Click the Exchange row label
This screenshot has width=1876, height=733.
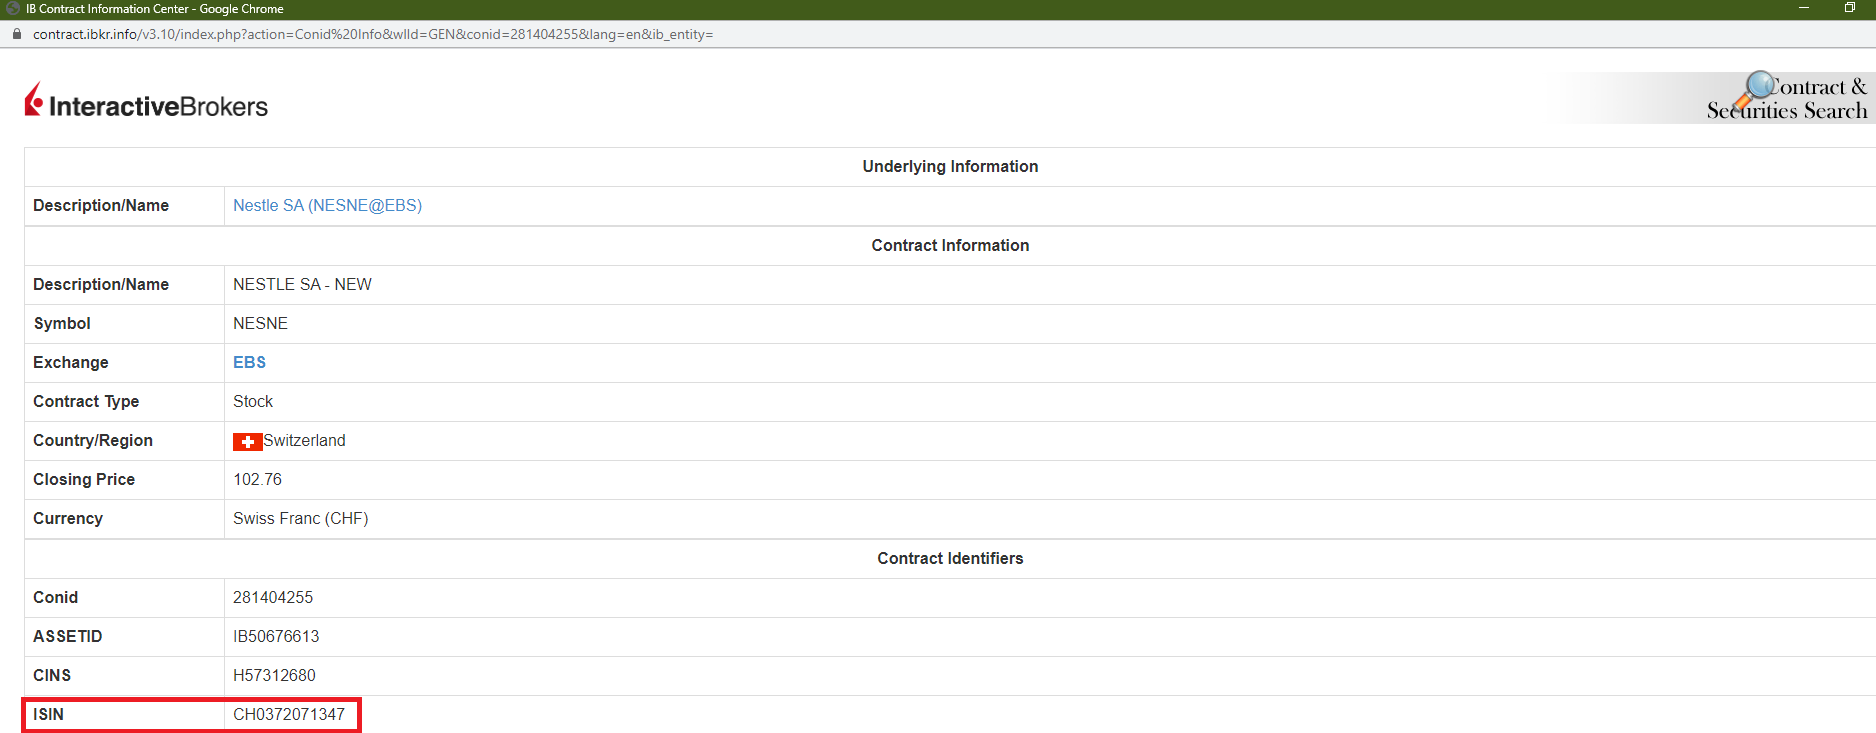point(71,362)
